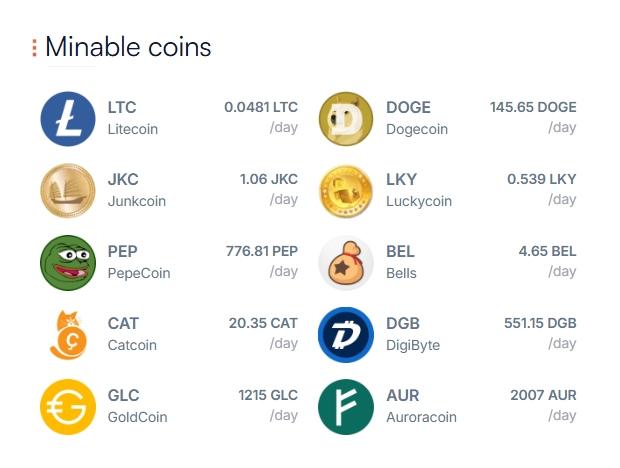
Task: Click the DOGE ticker label
Action: click(408, 108)
